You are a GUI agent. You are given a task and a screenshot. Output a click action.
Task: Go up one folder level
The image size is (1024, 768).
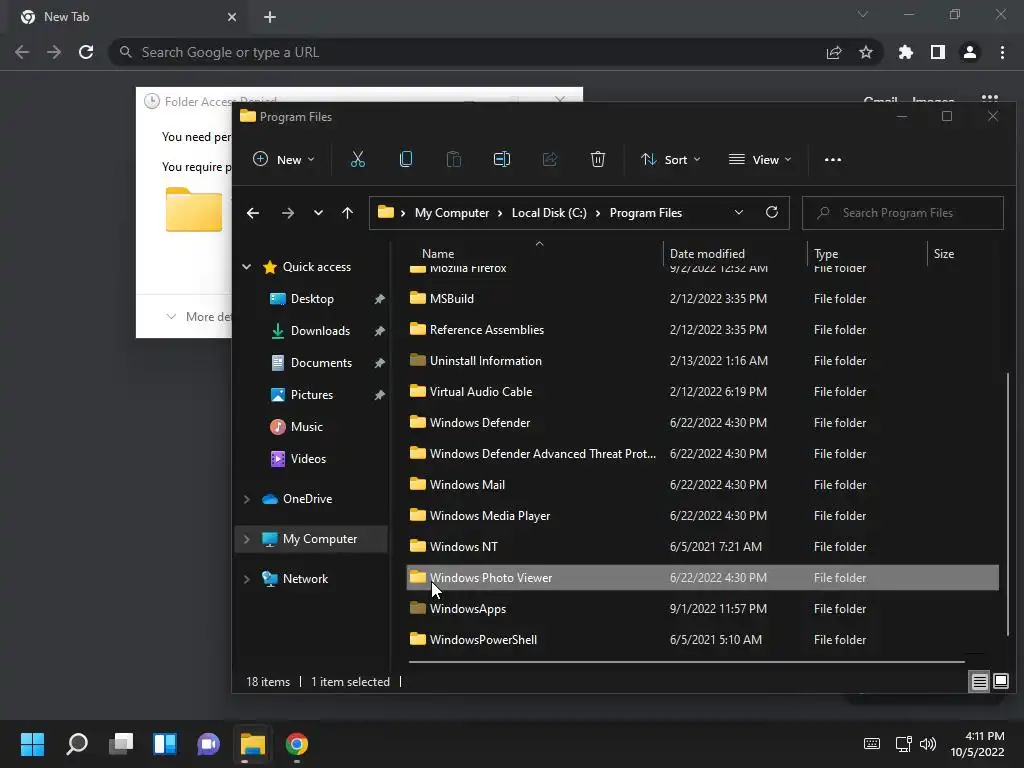tap(347, 213)
